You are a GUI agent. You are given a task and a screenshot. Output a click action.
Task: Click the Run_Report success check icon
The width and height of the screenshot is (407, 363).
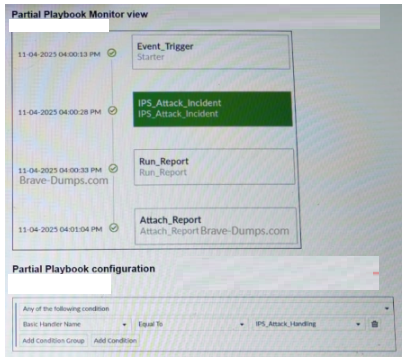point(113,169)
